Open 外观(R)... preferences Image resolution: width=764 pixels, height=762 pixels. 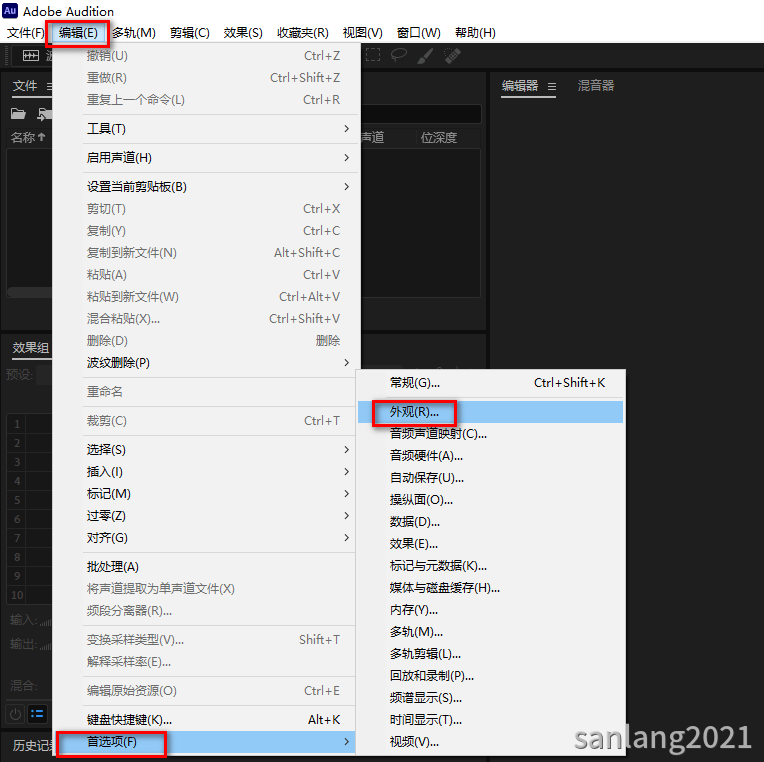click(x=490, y=412)
